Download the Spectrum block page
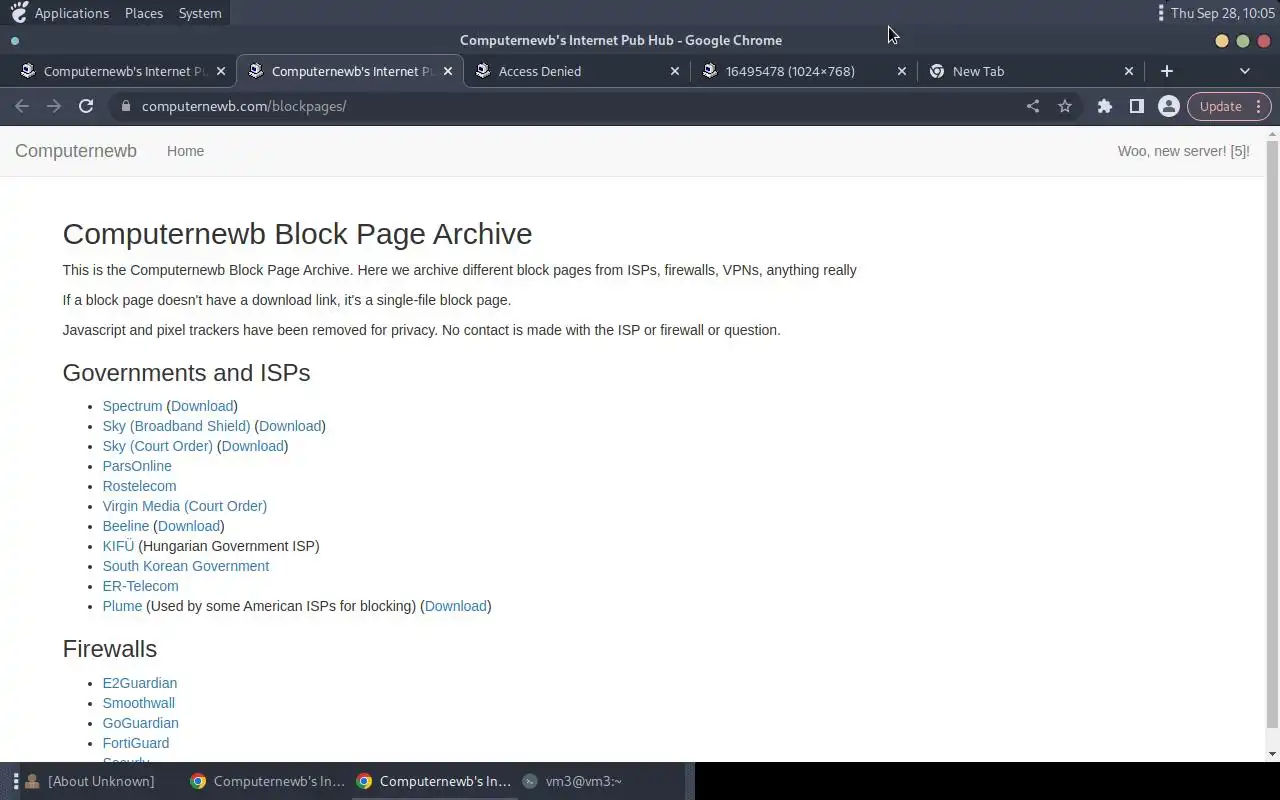The width and height of the screenshot is (1280, 800). (202, 406)
